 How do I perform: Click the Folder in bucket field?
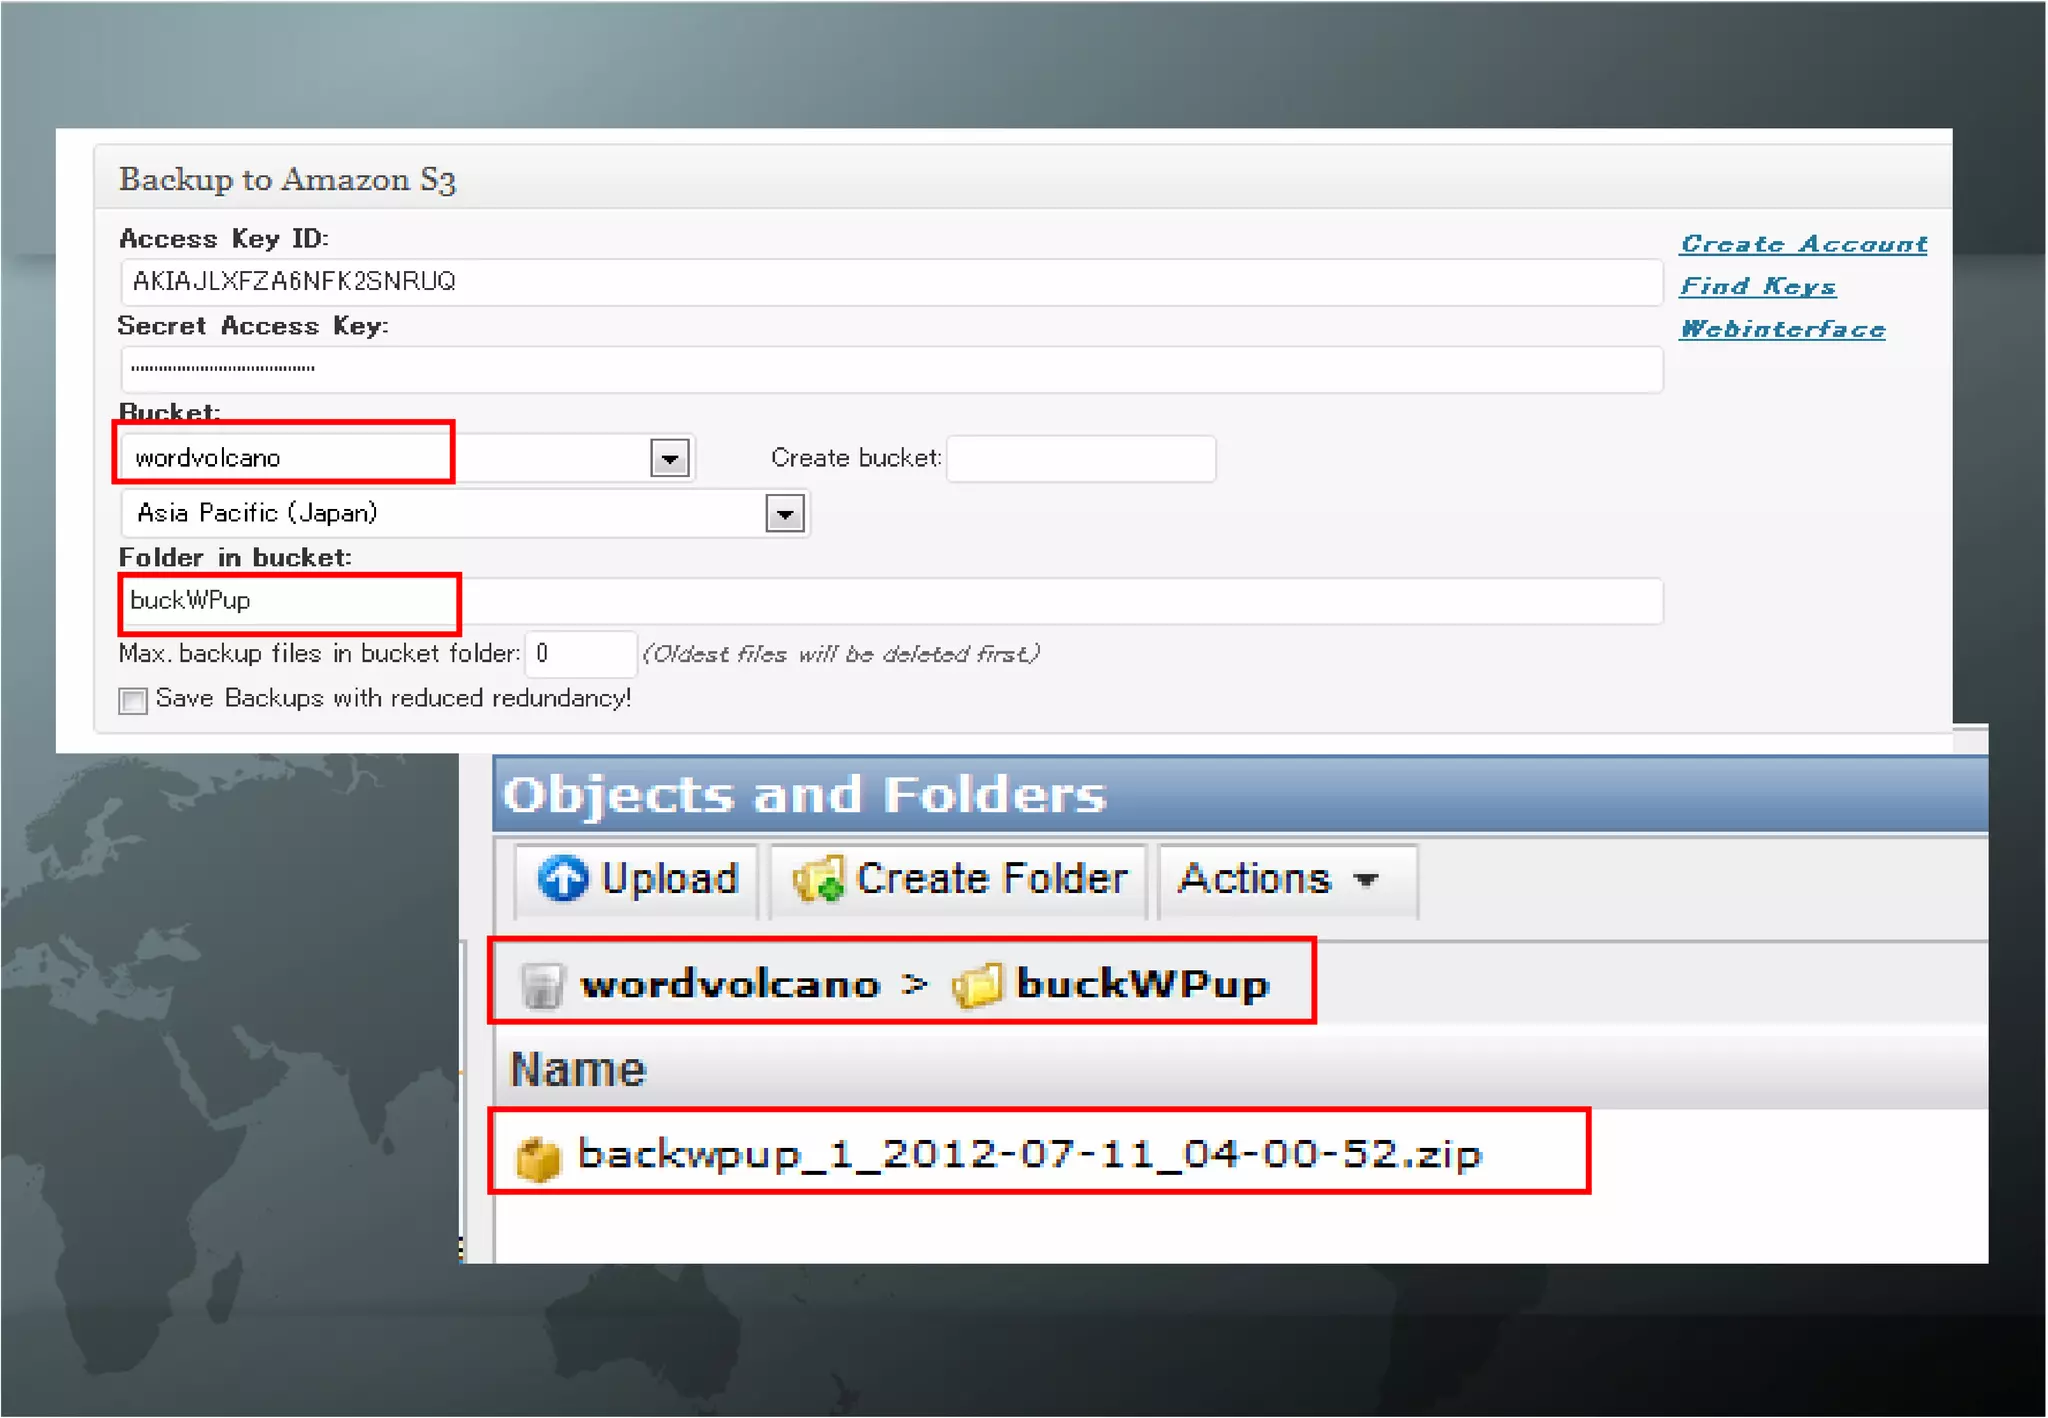890,601
